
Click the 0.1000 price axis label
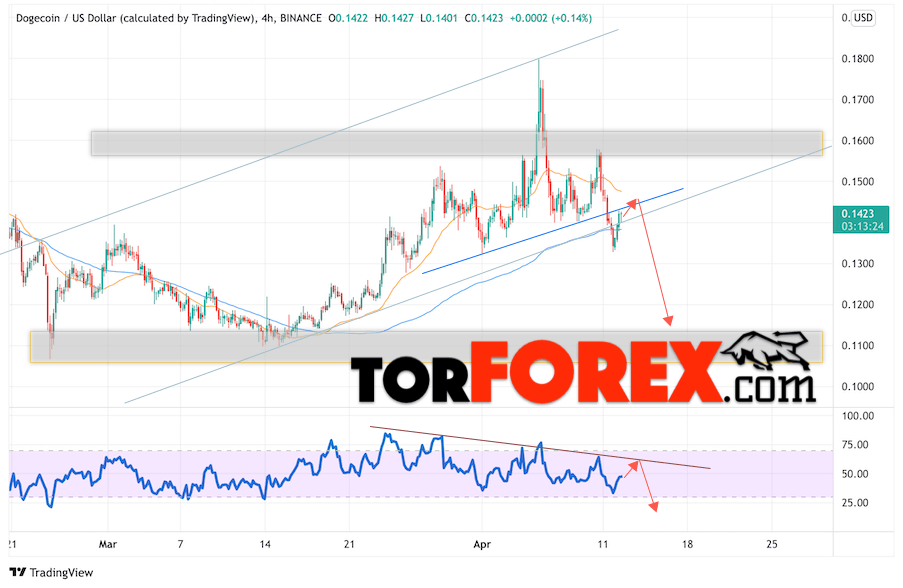(x=858, y=386)
